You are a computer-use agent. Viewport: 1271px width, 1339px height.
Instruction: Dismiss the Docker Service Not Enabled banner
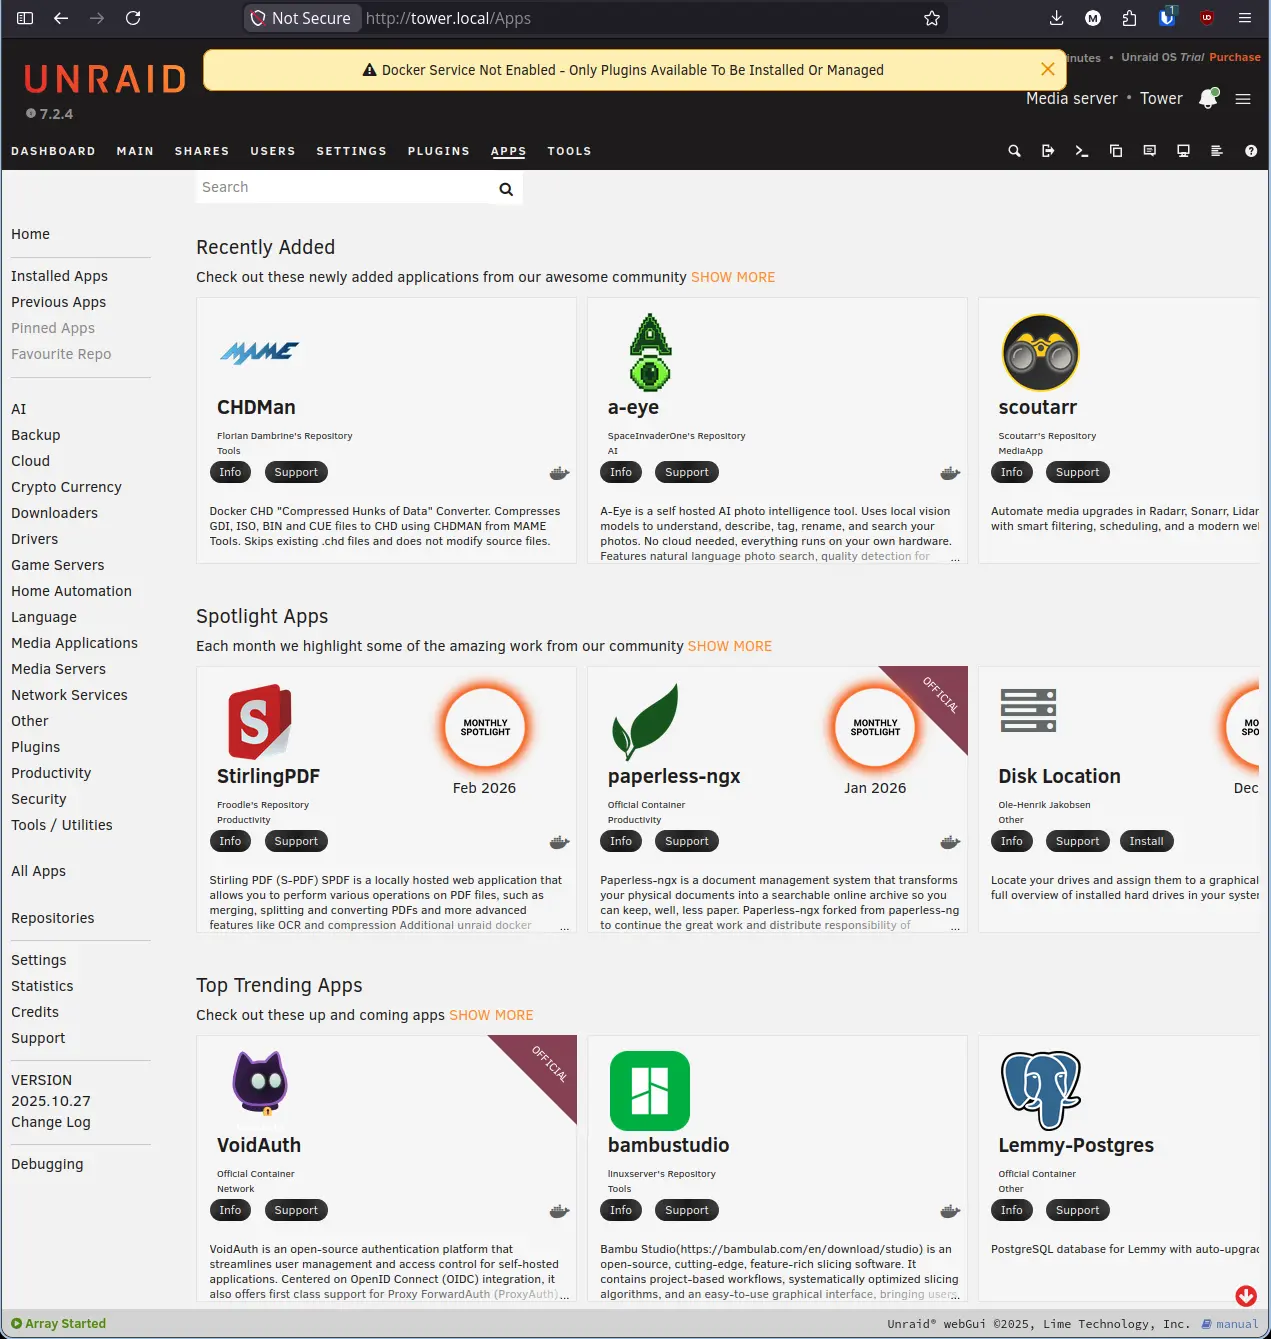[x=1048, y=69]
